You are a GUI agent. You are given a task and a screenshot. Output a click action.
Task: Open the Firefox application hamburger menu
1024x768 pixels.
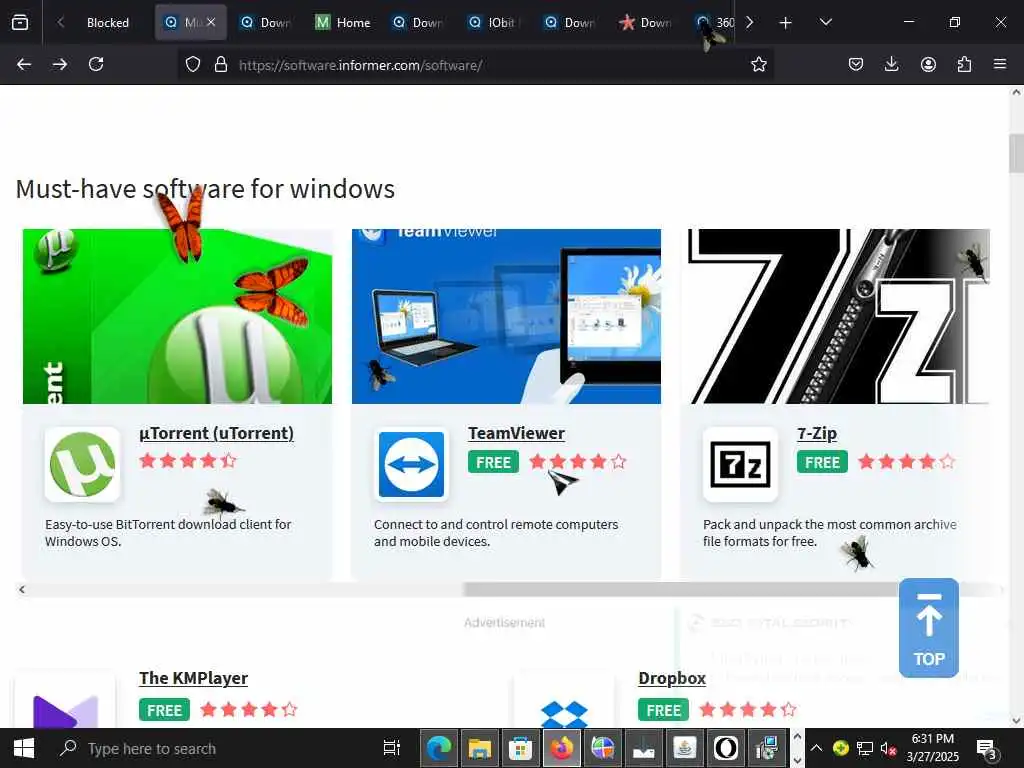click(x=1000, y=65)
